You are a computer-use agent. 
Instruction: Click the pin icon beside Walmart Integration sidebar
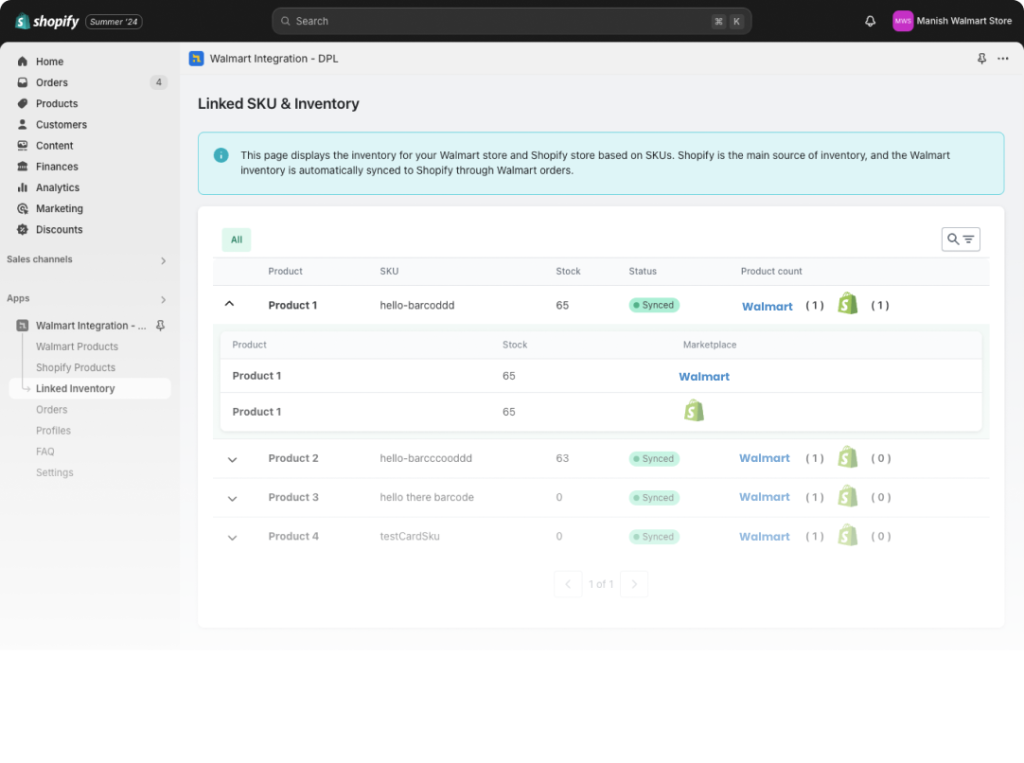pos(160,326)
